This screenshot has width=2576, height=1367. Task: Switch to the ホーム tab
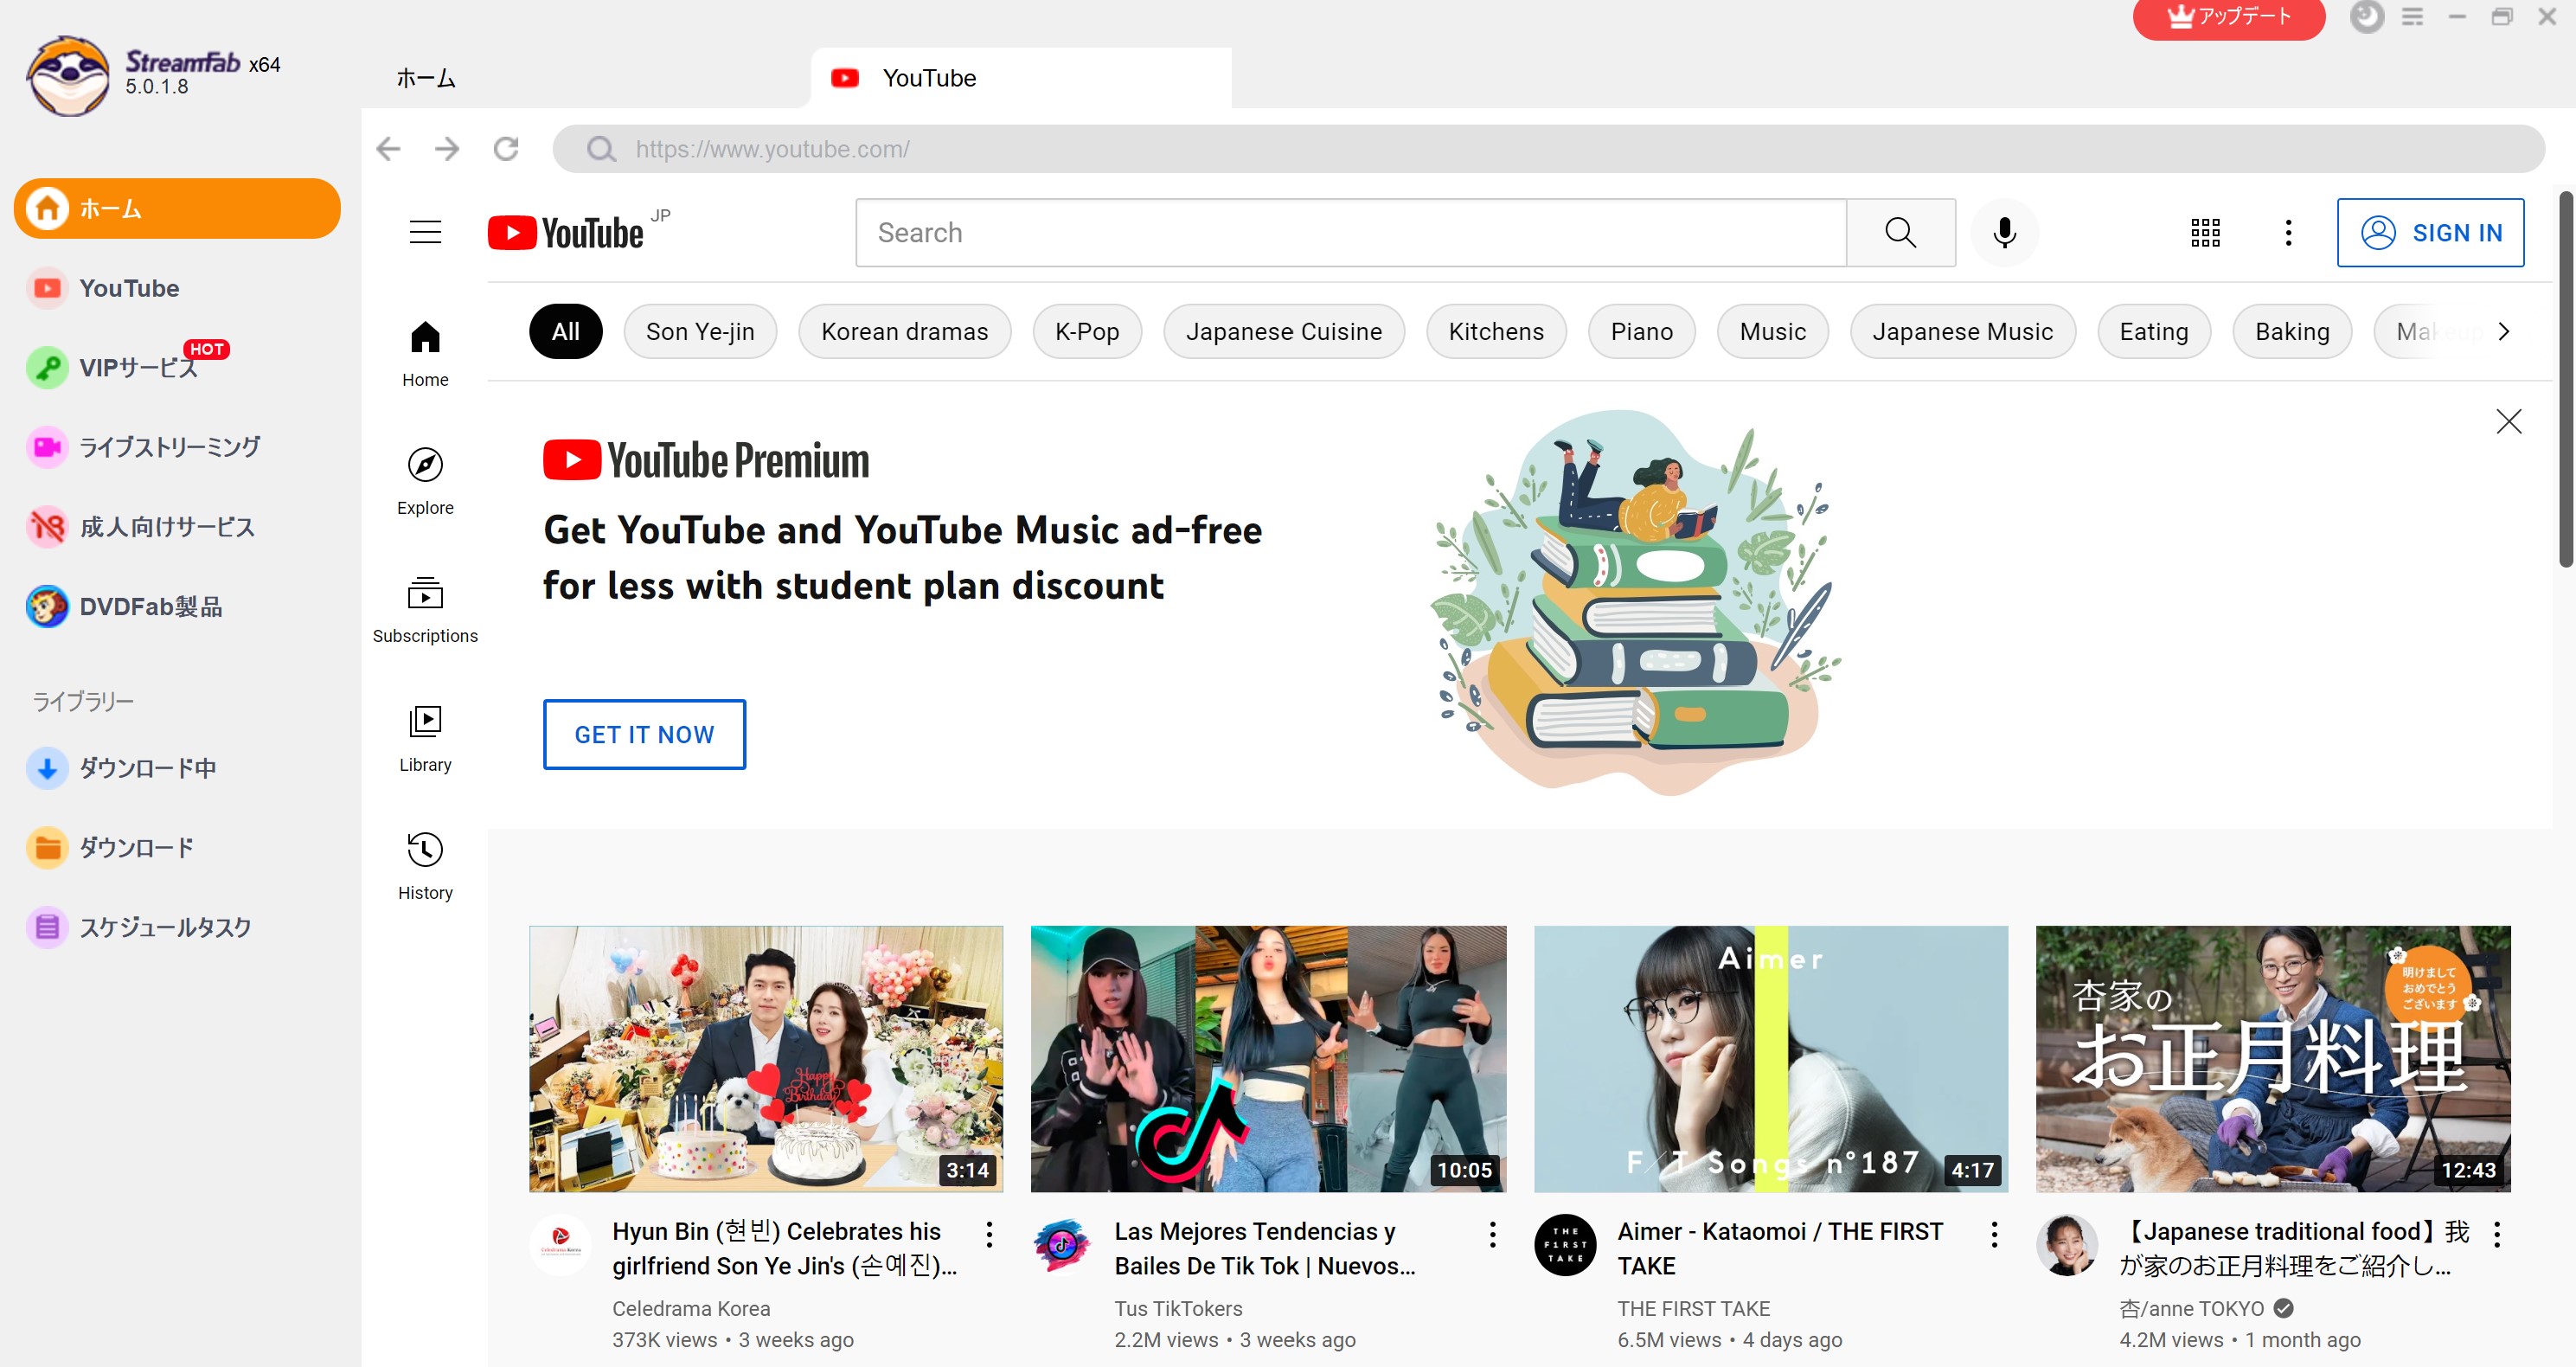point(426,78)
